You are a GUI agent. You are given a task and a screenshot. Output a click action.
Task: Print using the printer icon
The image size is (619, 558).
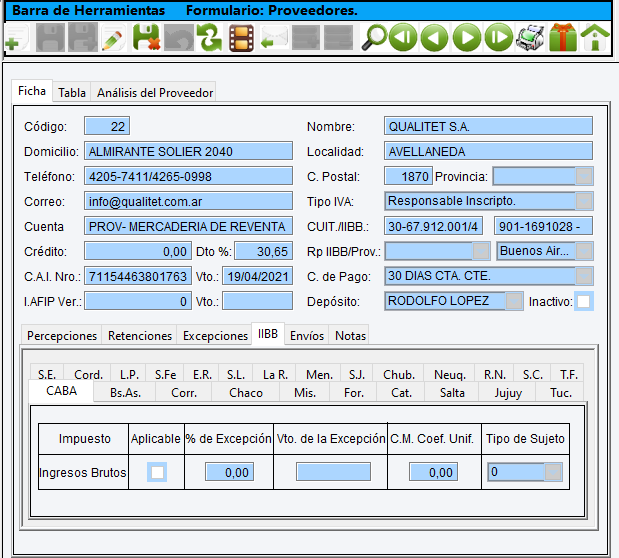click(x=531, y=38)
